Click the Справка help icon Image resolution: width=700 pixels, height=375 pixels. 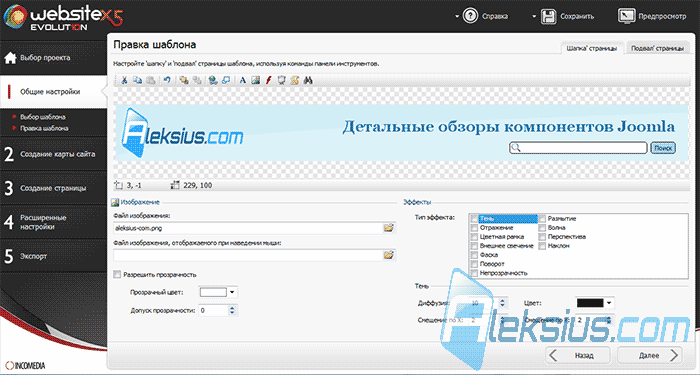[x=470, y=16]
